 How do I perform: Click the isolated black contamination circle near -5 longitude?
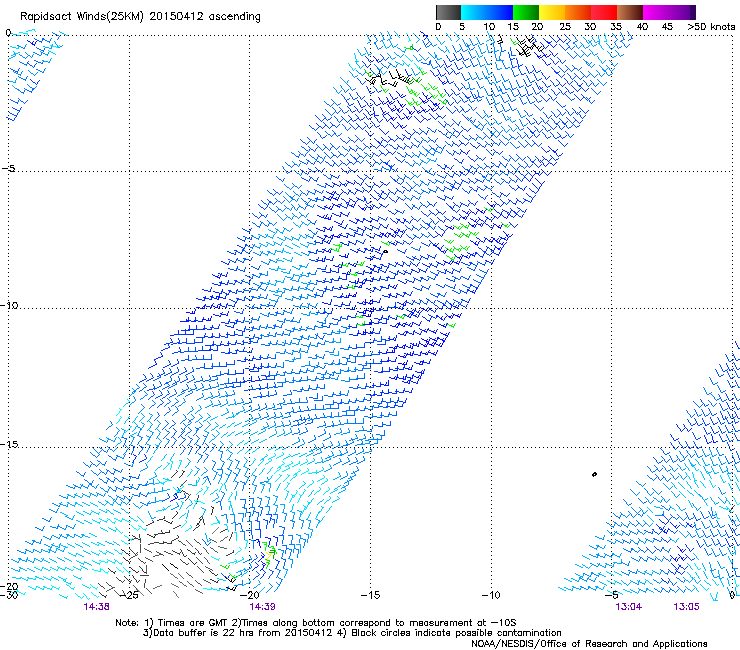(x=594, y=474)
